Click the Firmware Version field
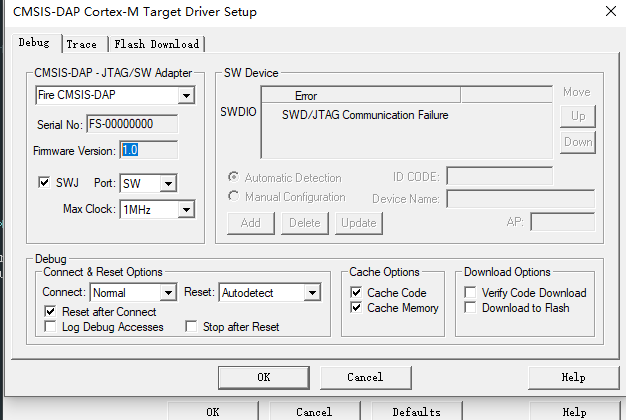 (x=148, y=150)
